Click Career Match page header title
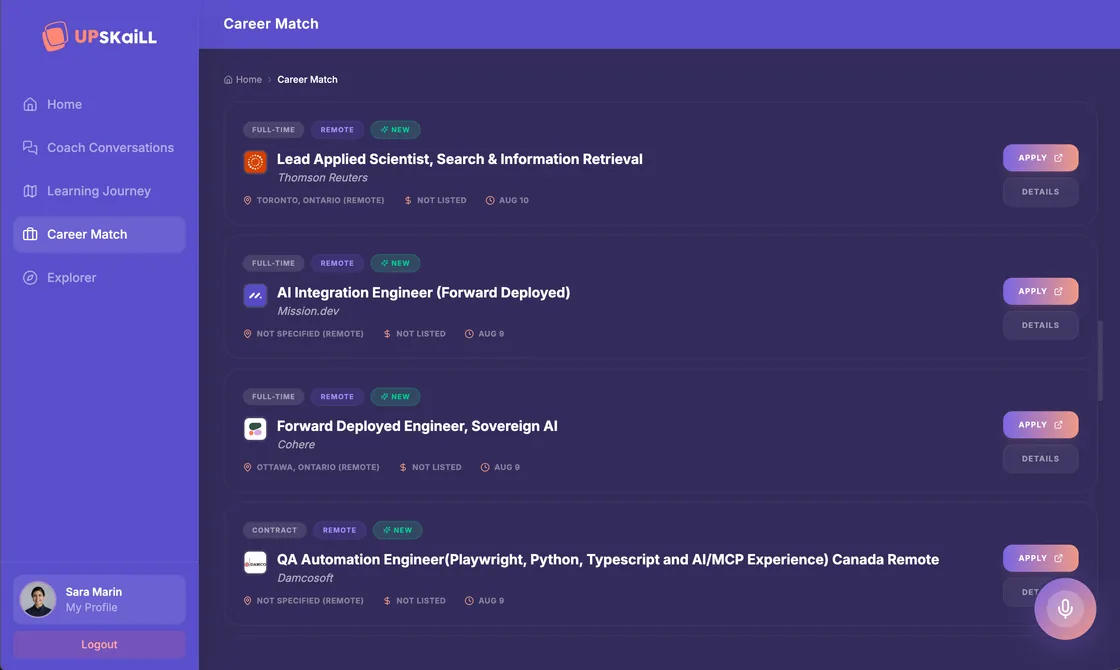1120x670 pixels. coord(271,24)
